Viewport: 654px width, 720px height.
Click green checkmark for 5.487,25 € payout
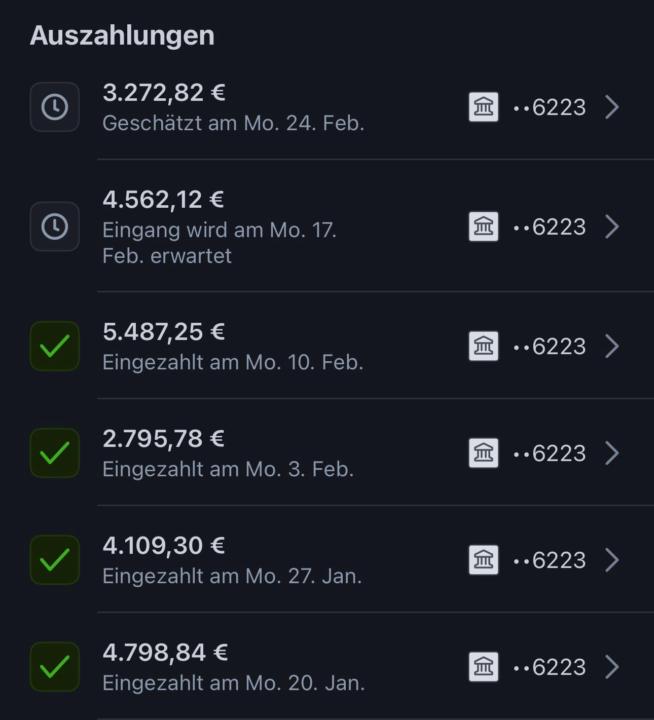[54, 346]
